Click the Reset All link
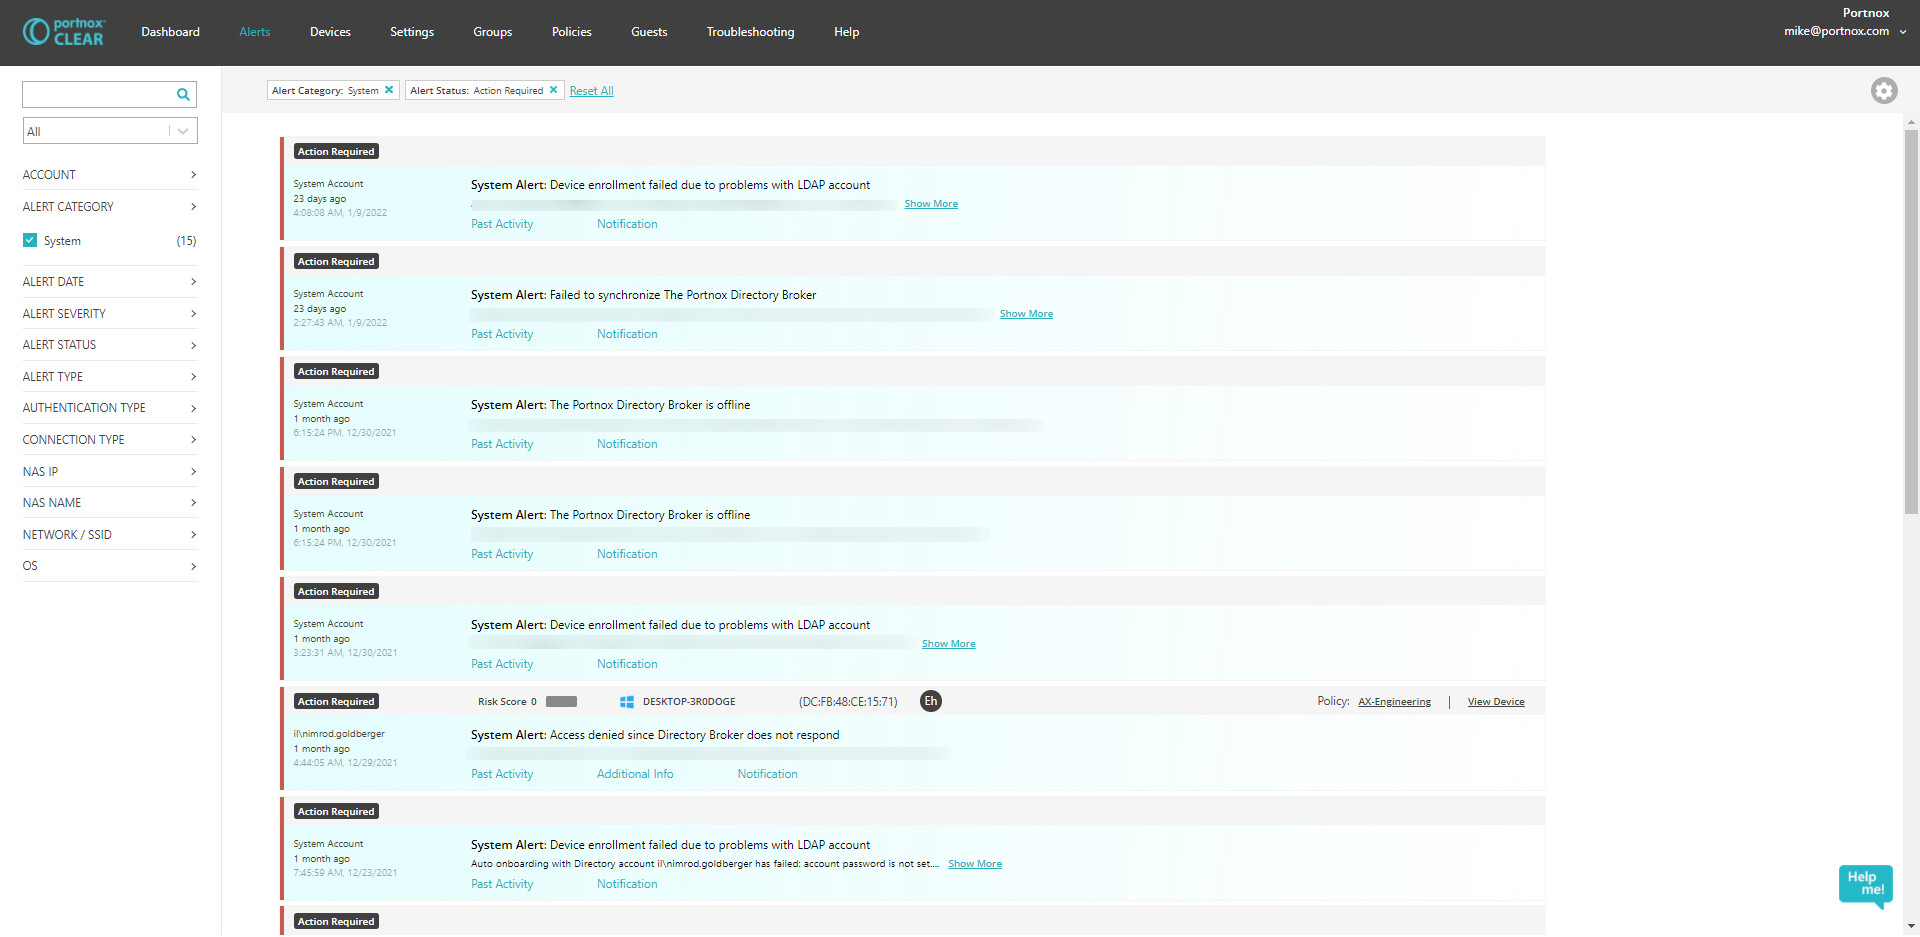This screenshot has height=937, width=1920. [x=592, y=91]
